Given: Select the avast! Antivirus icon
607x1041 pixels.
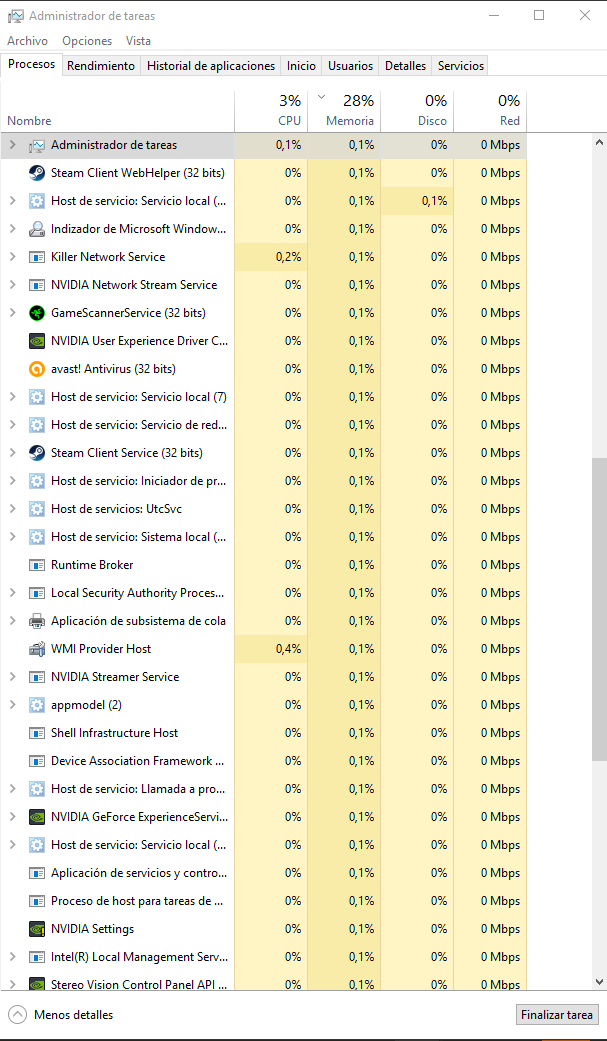Looking at the screenshot, I should [x=37, y=369].
